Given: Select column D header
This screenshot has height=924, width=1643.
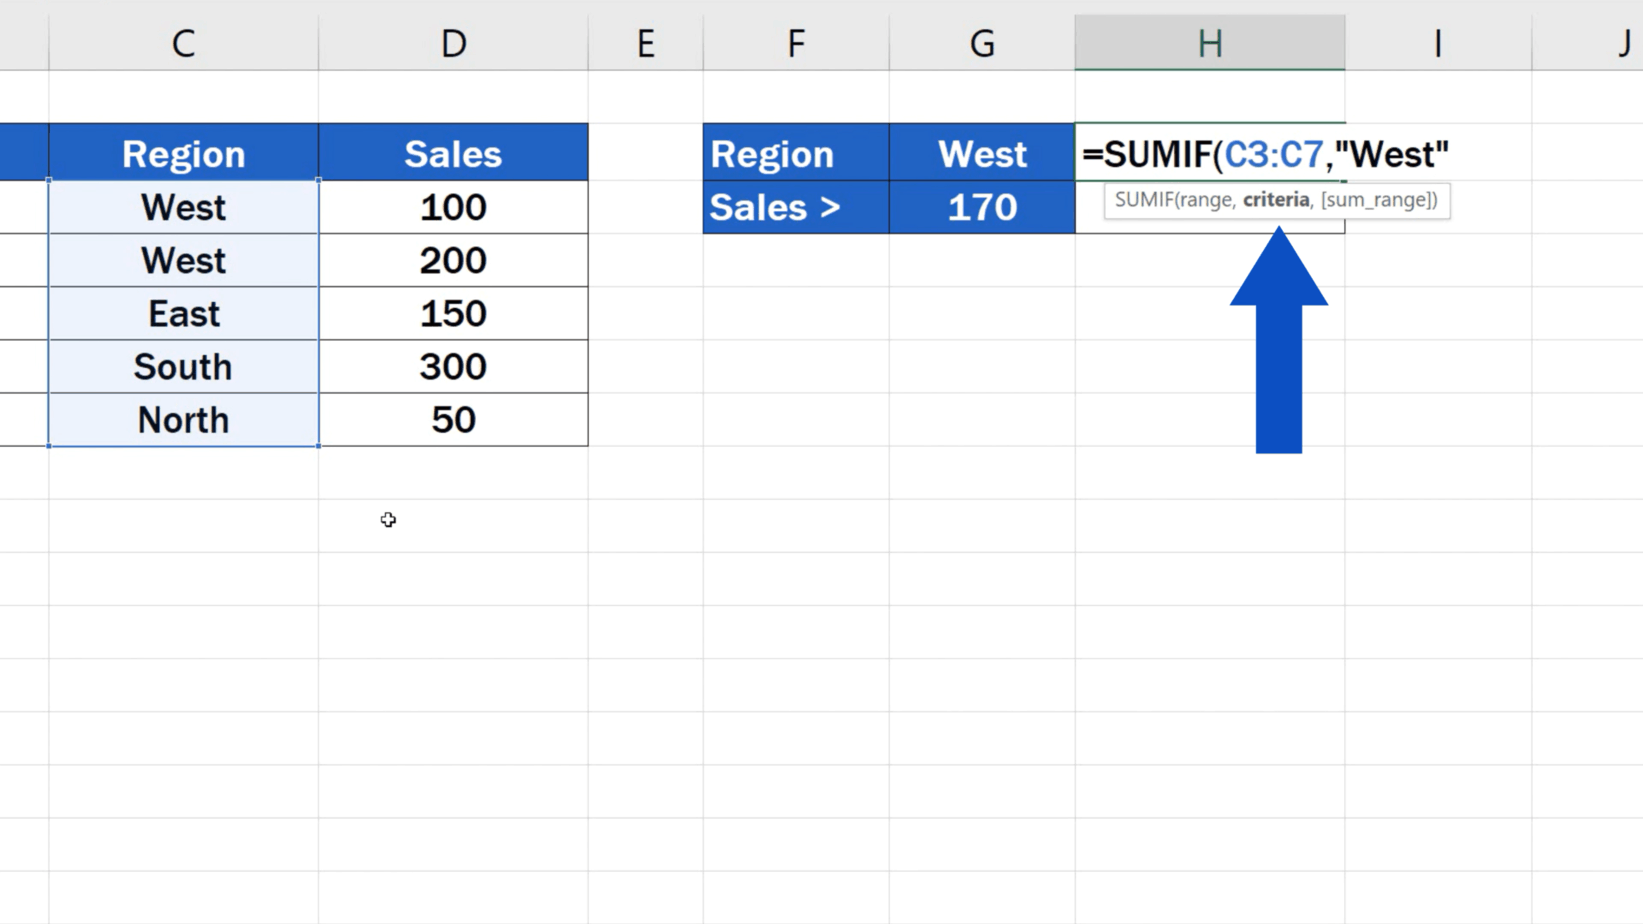Looking at the screenshot, I should [453, 43].
